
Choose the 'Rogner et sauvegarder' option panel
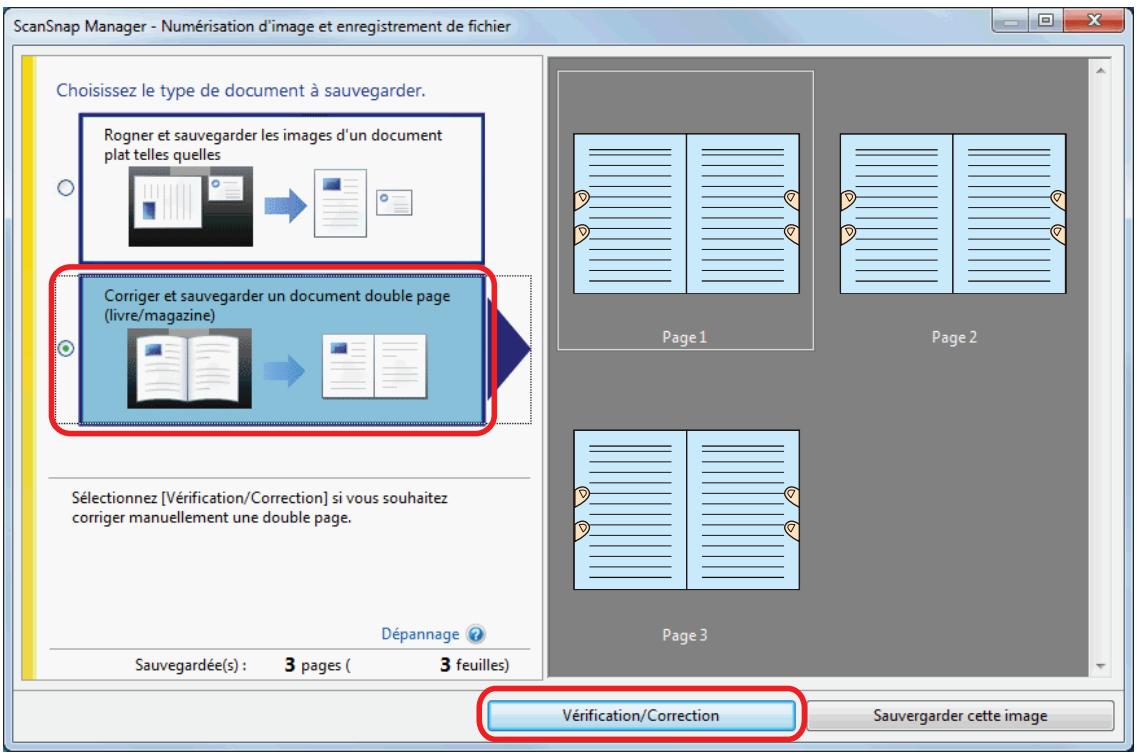(281, 188)
